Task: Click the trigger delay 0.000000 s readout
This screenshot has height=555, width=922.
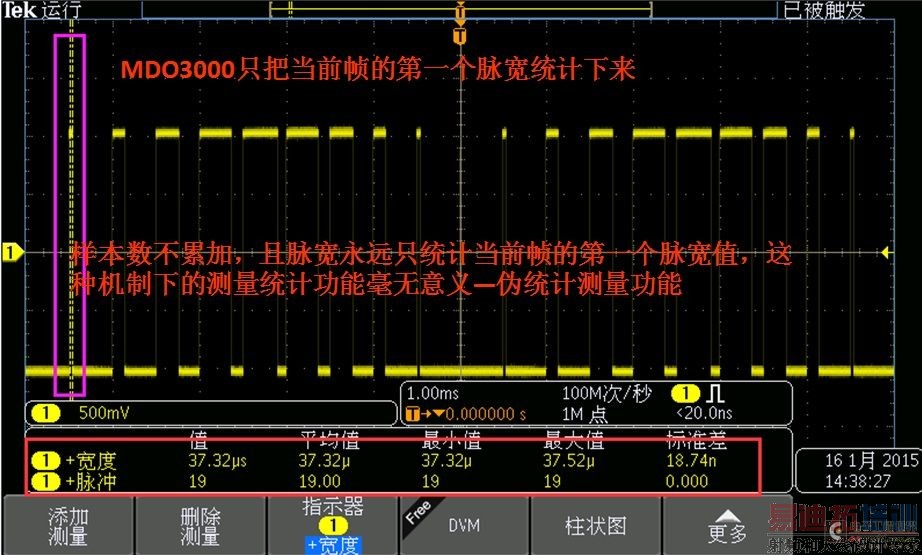Action: [485, 414]
